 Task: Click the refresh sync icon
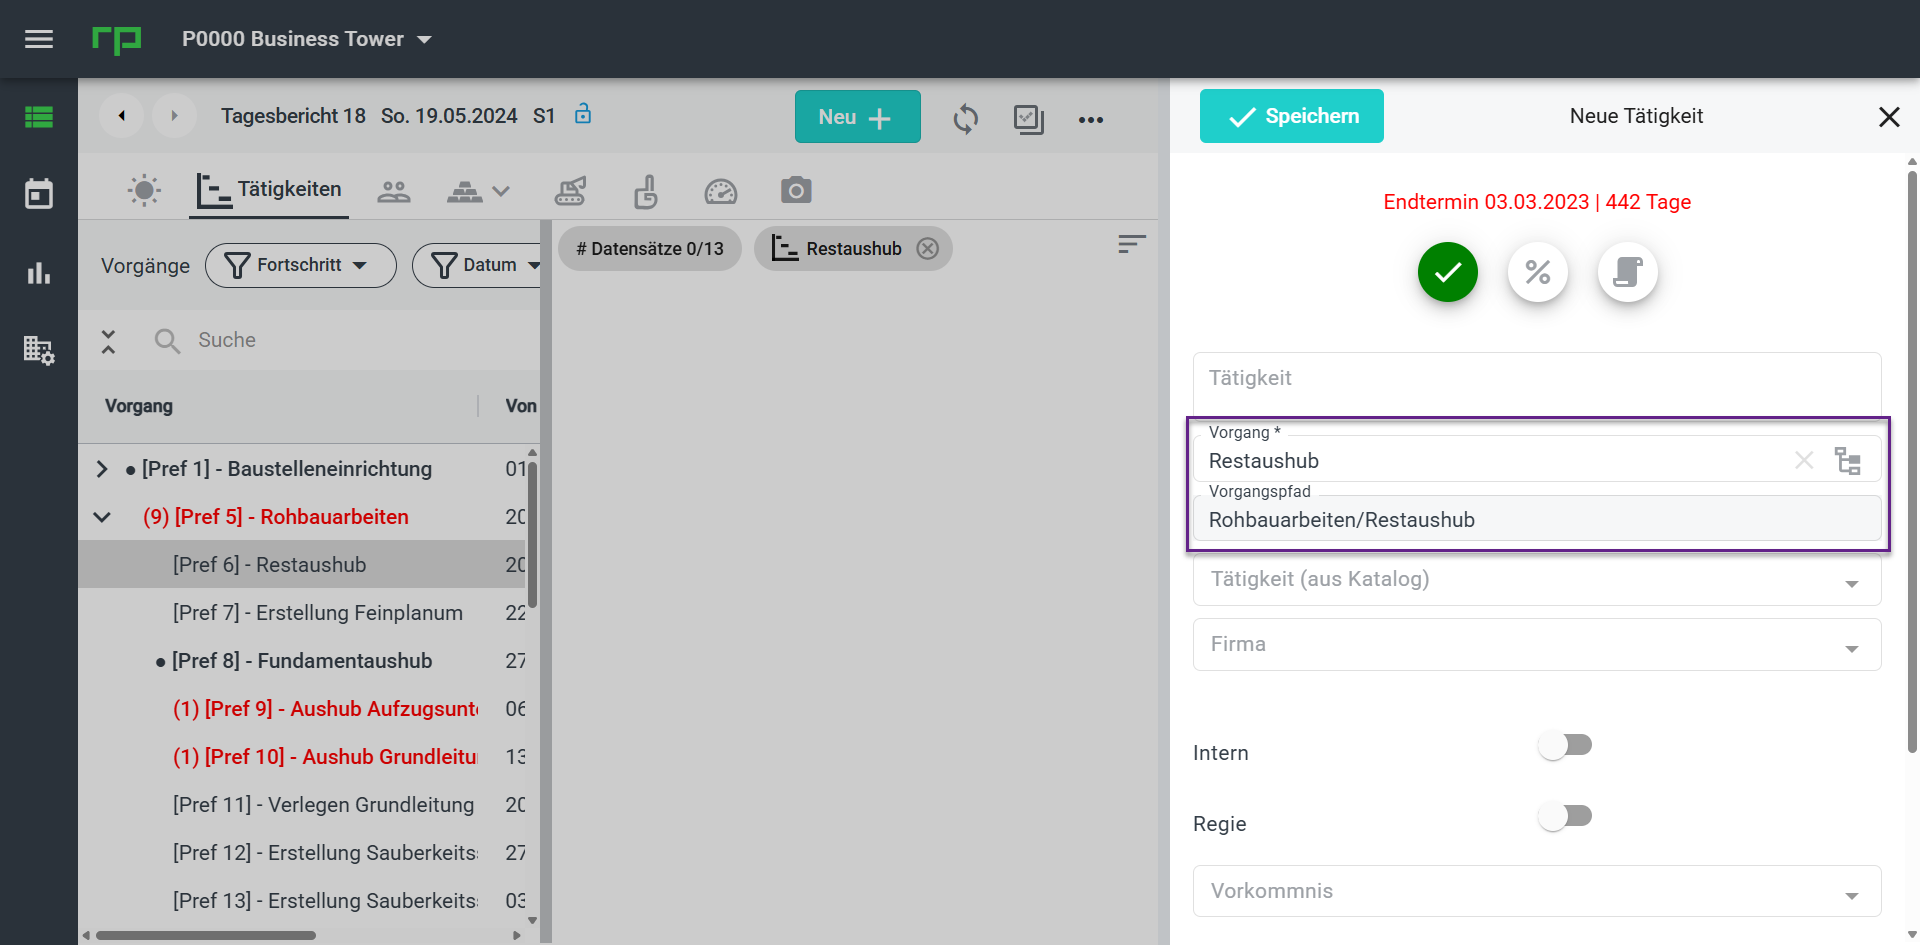(965, 119)
